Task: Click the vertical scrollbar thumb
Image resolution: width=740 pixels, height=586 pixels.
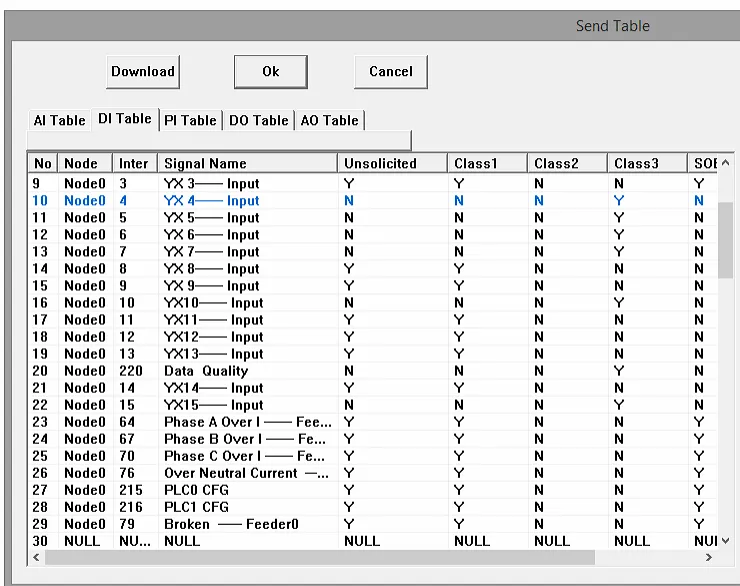Action: coord(726,241)
